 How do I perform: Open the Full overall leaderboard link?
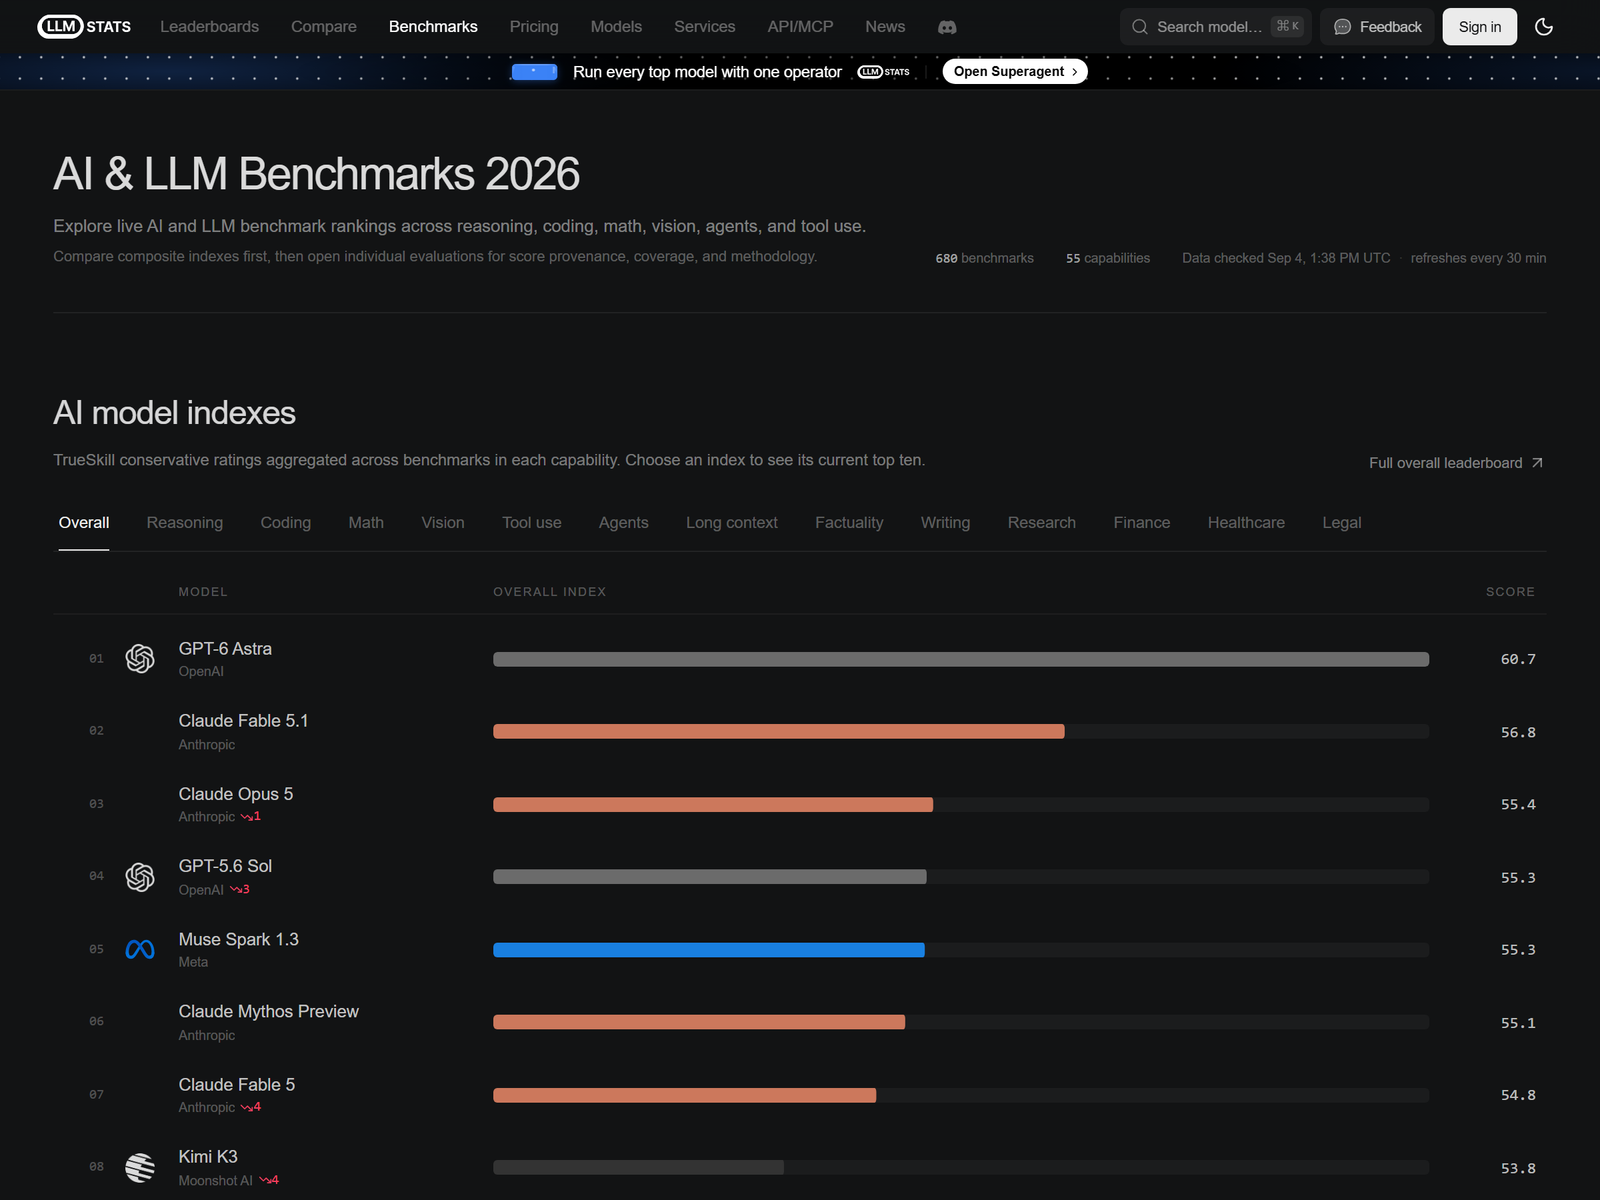tap(1456, 463)
